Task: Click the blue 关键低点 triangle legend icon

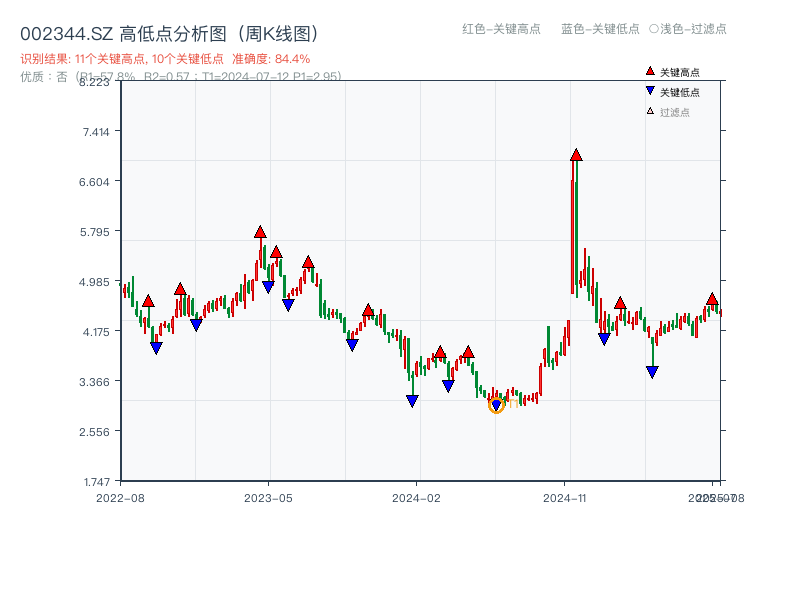Action: [x=650, y=91]
